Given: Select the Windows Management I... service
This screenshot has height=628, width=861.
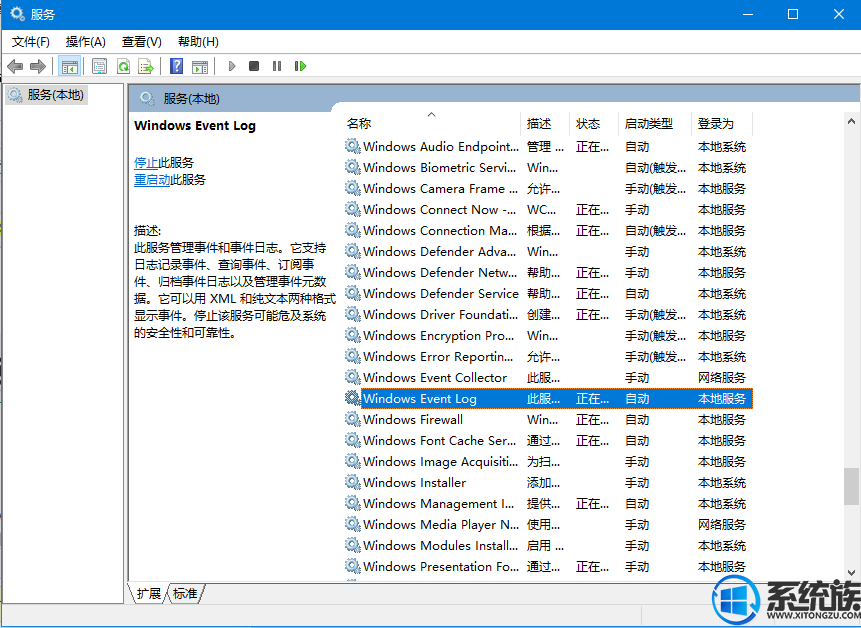Looking at the screenshot, I should [438, 503].
